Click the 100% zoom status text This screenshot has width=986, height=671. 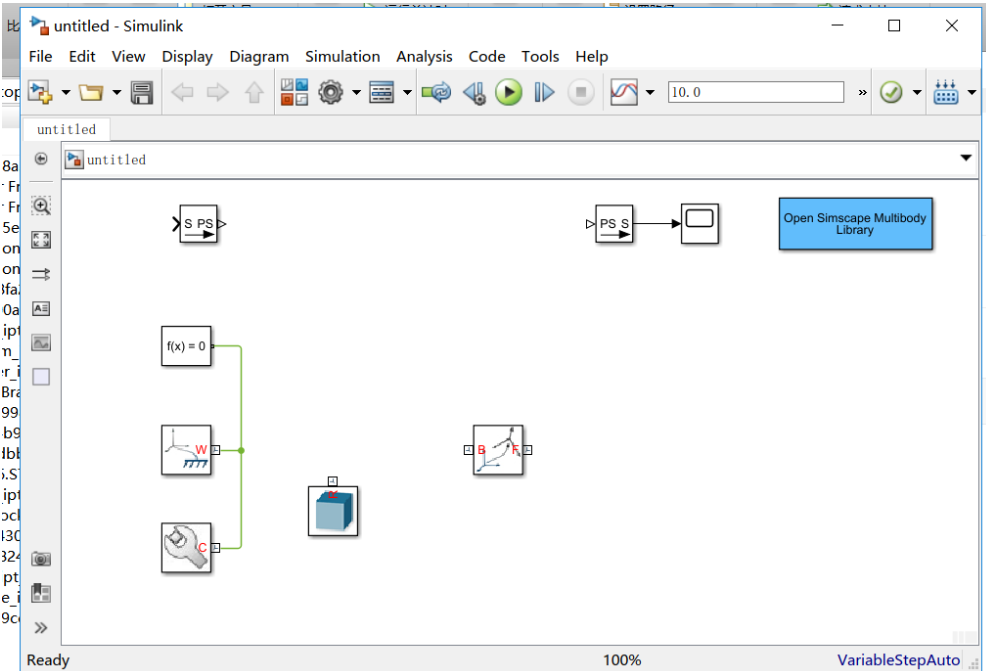(x=622, y=660)
